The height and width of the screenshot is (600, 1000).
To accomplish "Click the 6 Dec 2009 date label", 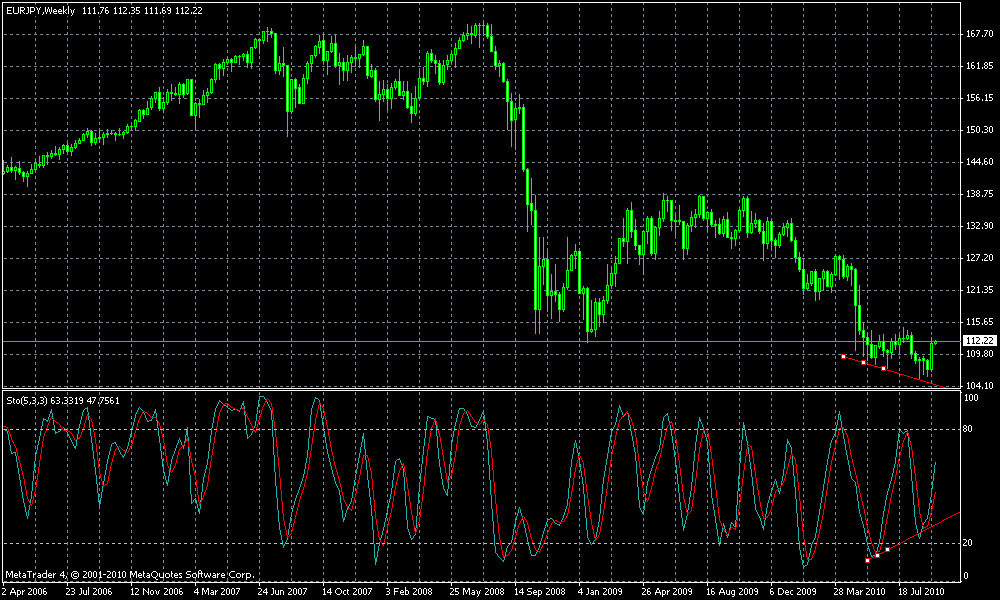I will point(793,591).
